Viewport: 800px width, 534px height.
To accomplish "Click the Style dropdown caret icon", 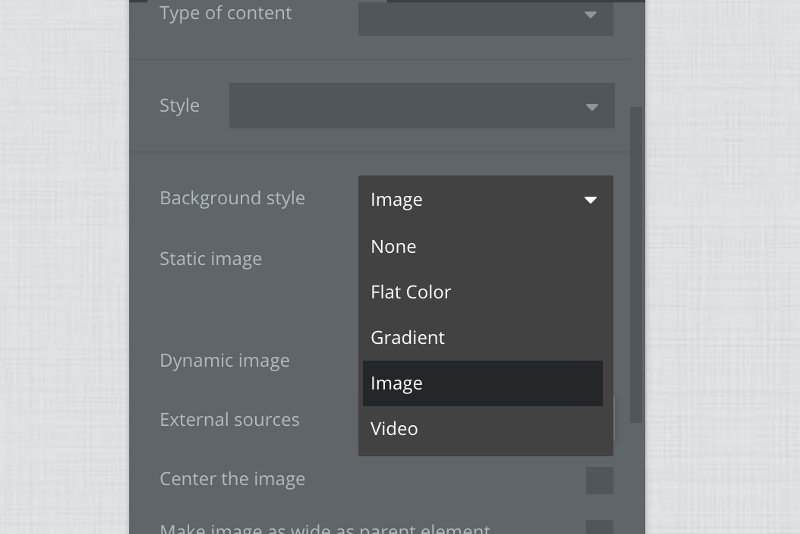I will pos(591,107).
